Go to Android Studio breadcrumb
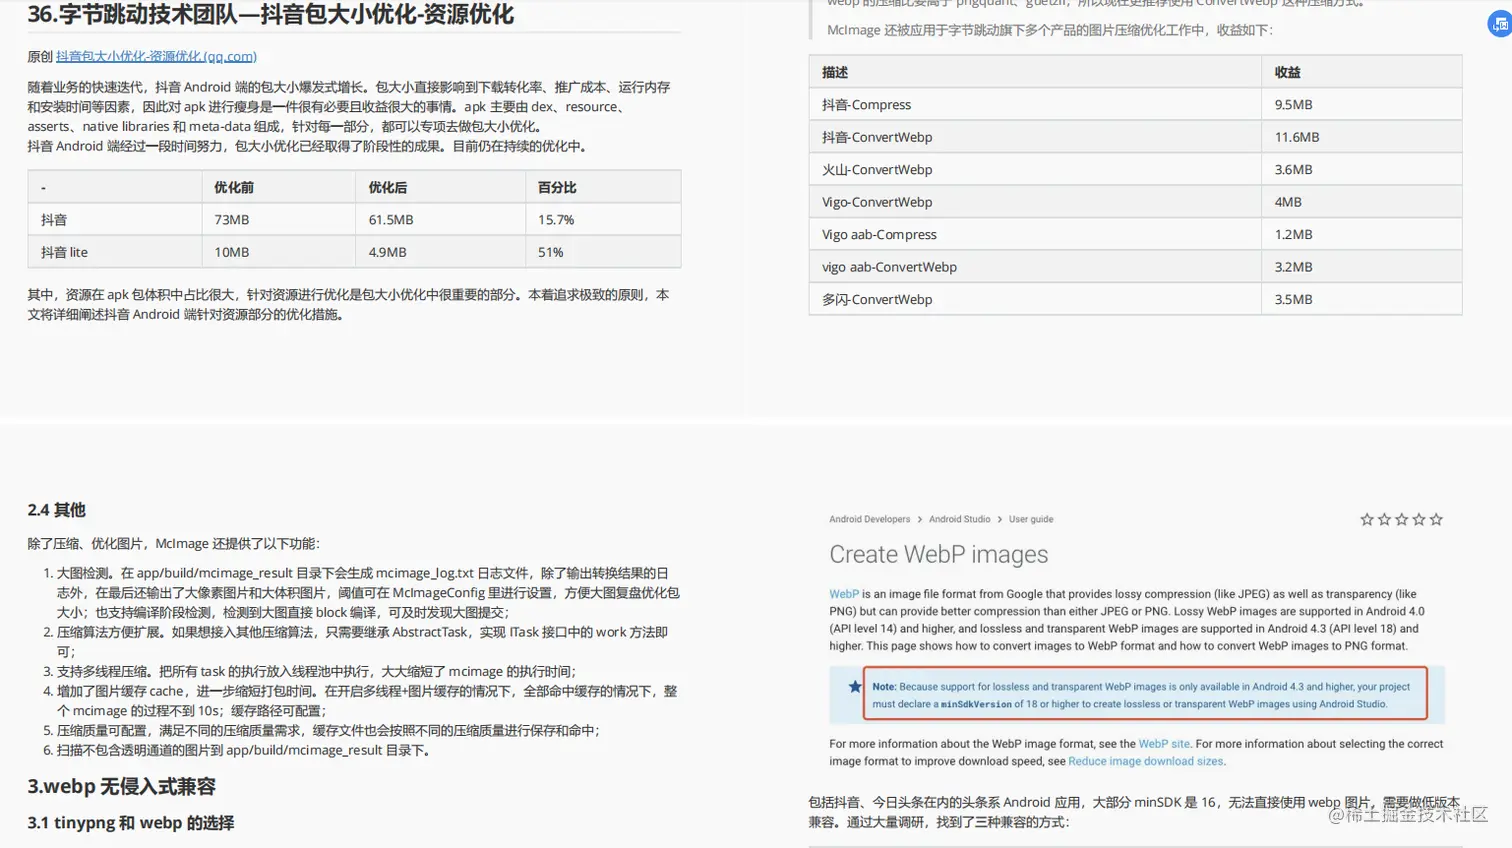Screen dimensions: 1512x848 (959, 519)
